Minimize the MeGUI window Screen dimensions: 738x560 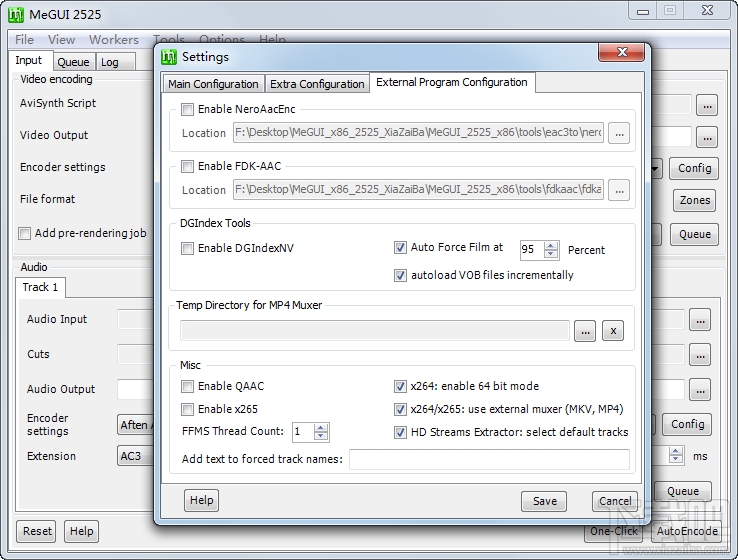click(642, 11)
